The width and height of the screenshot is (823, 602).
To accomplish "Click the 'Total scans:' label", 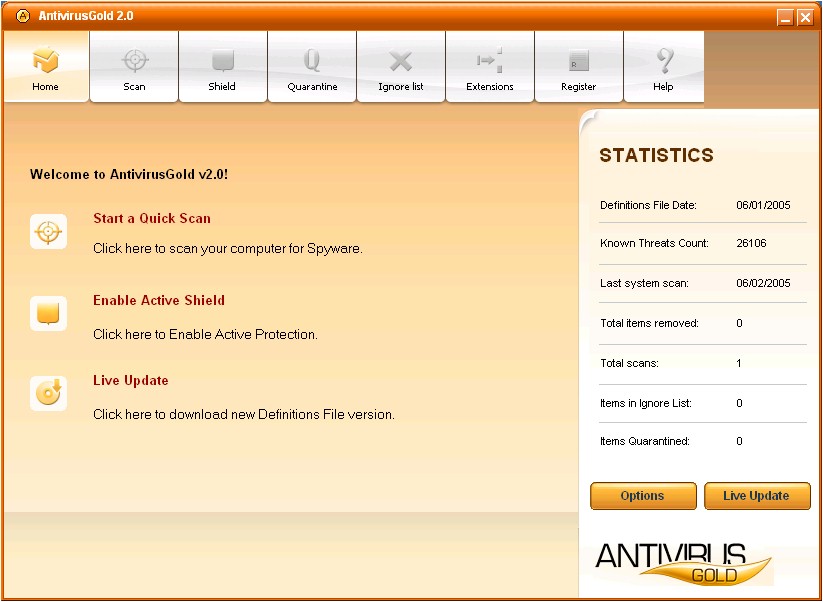I will pyautogui.click(x=629, y=363).
